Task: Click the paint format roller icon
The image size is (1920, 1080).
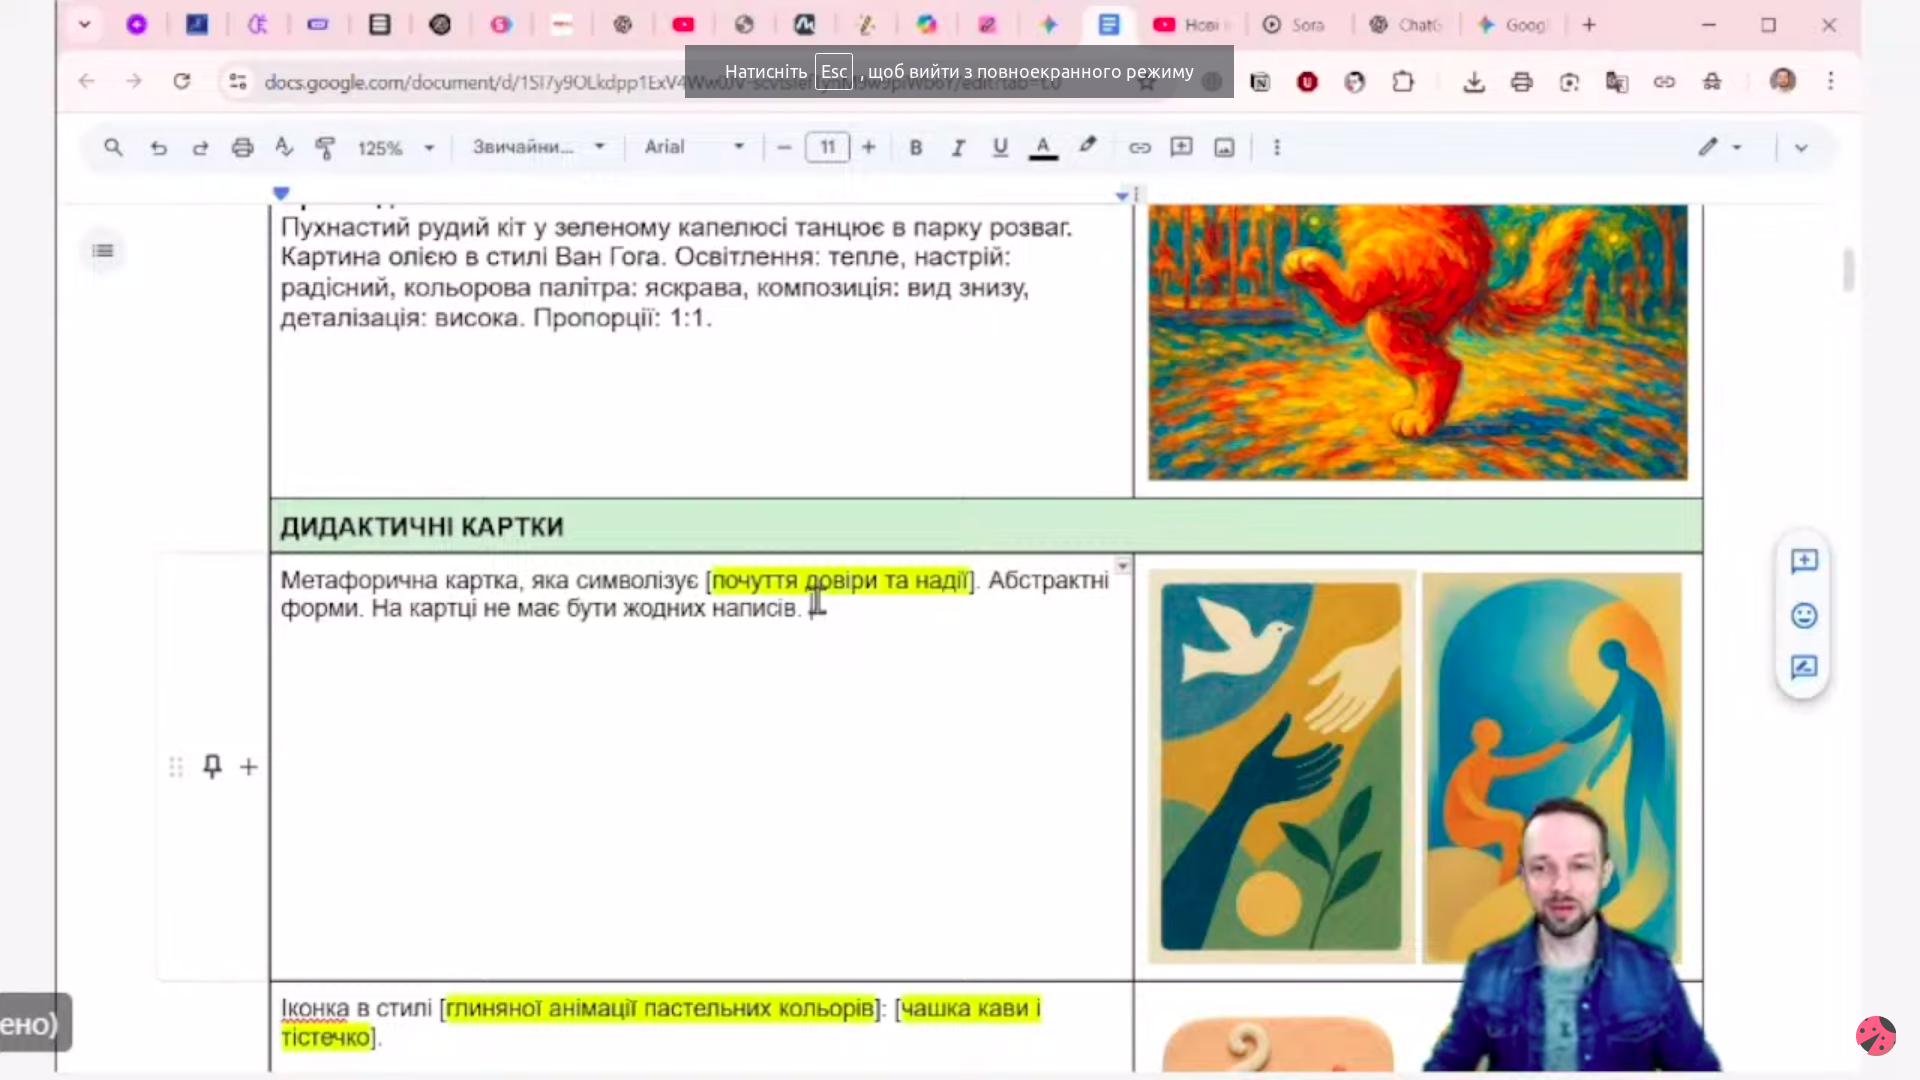Action: (x=325, y=148)
